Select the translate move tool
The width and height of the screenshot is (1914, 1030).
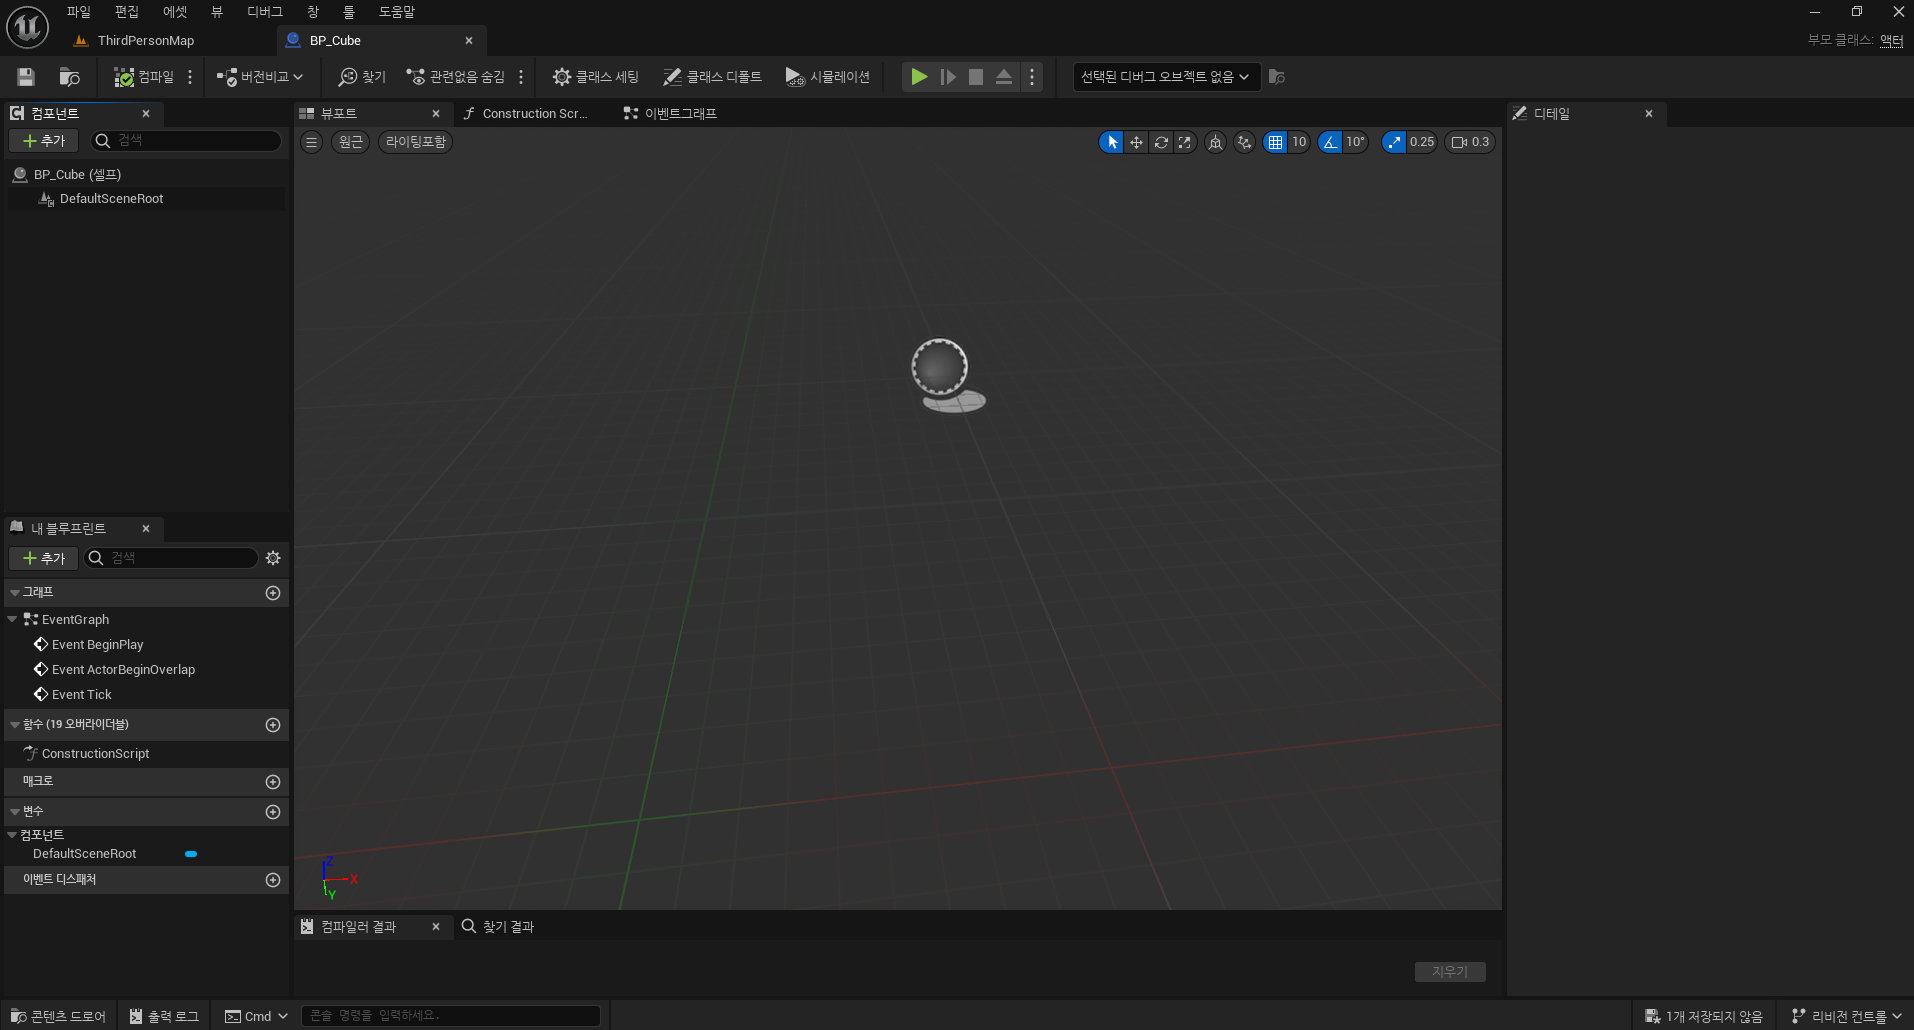tap(1136, 142)
